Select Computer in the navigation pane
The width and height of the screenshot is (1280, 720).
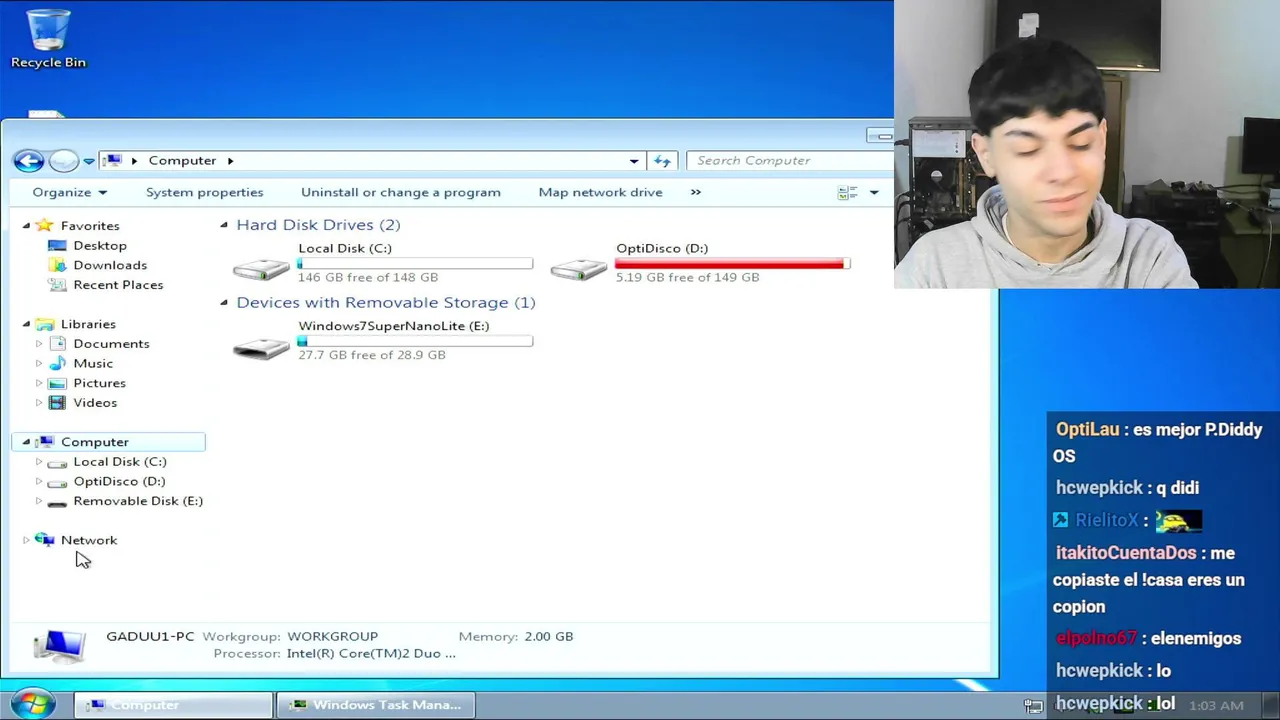(x=94, y=442)
